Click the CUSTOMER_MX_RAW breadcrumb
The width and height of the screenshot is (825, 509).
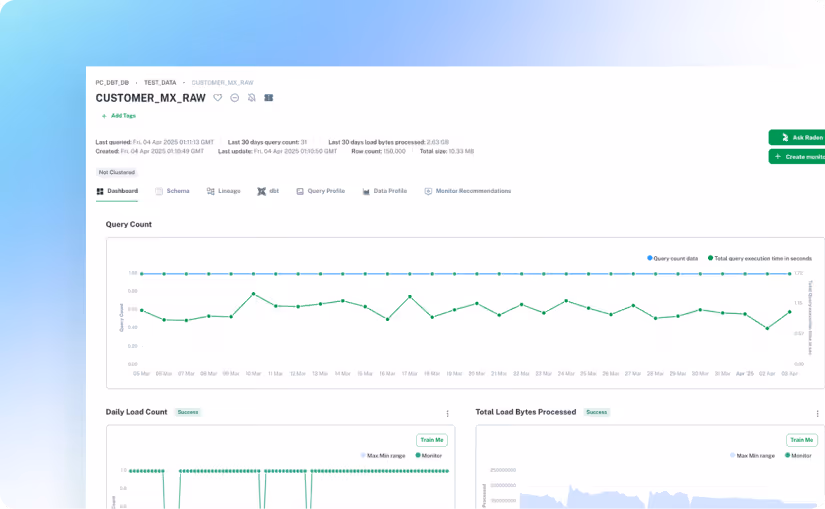click(222, 83)
